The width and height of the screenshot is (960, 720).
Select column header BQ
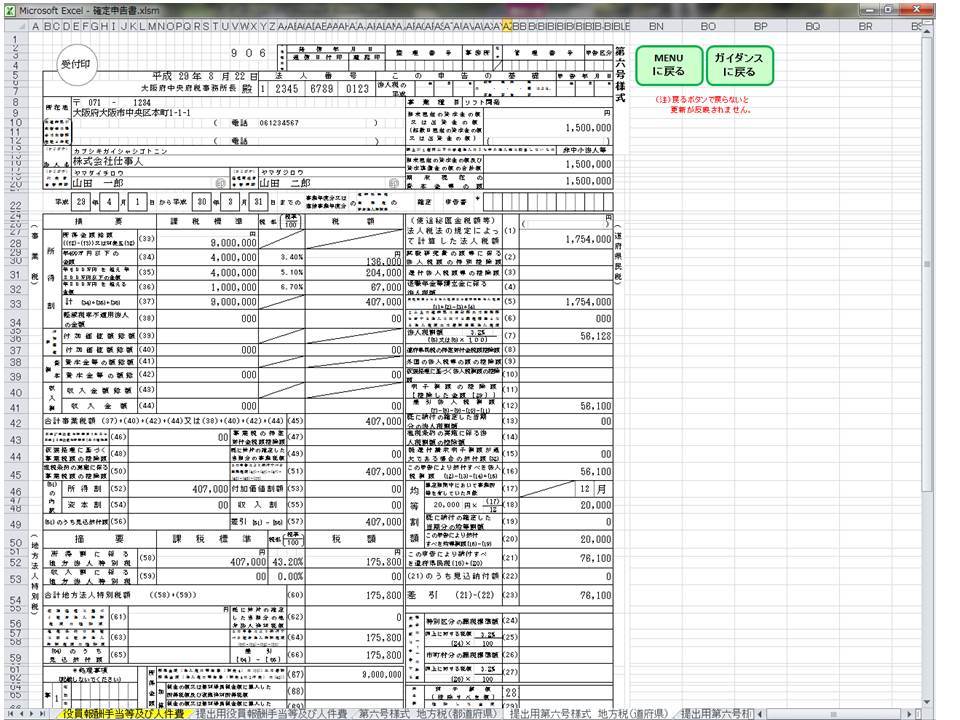click(x=812, y=26)
